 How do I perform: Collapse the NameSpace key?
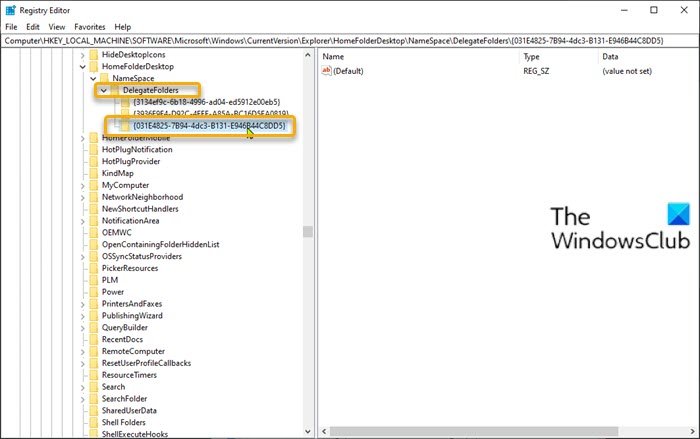coord(93,79)
